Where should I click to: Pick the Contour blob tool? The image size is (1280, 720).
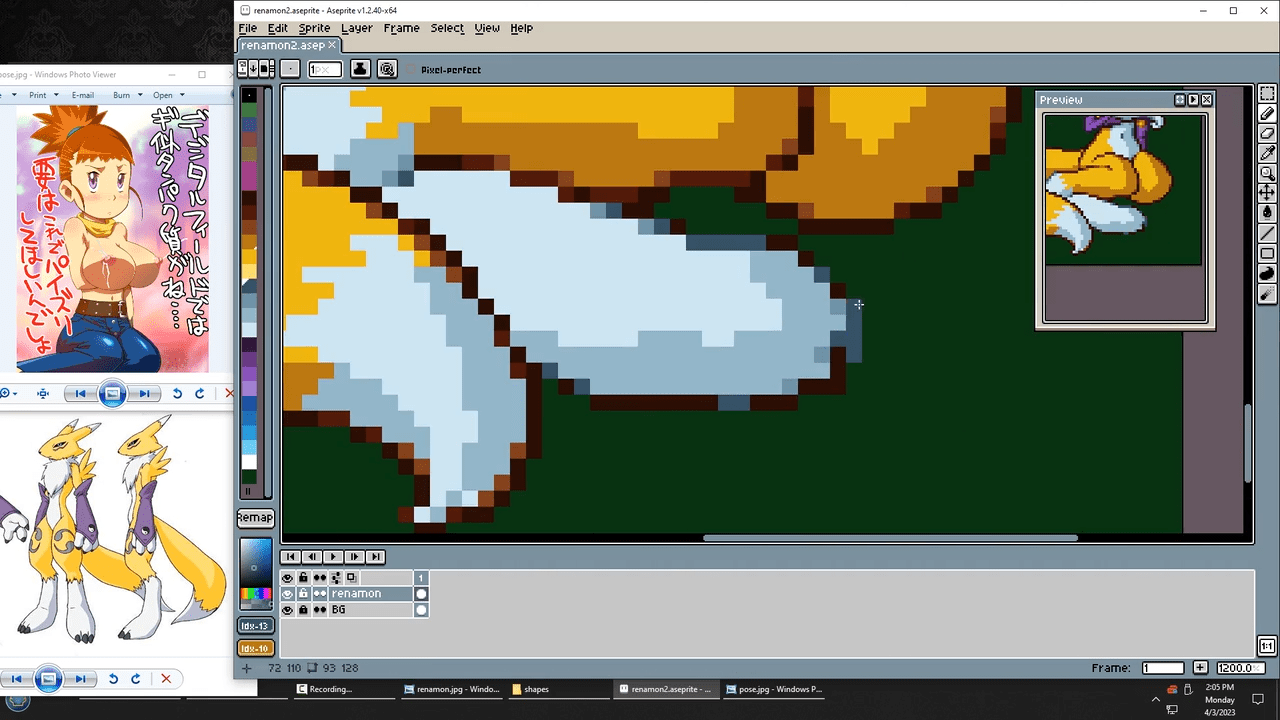tap(1267, 273)
